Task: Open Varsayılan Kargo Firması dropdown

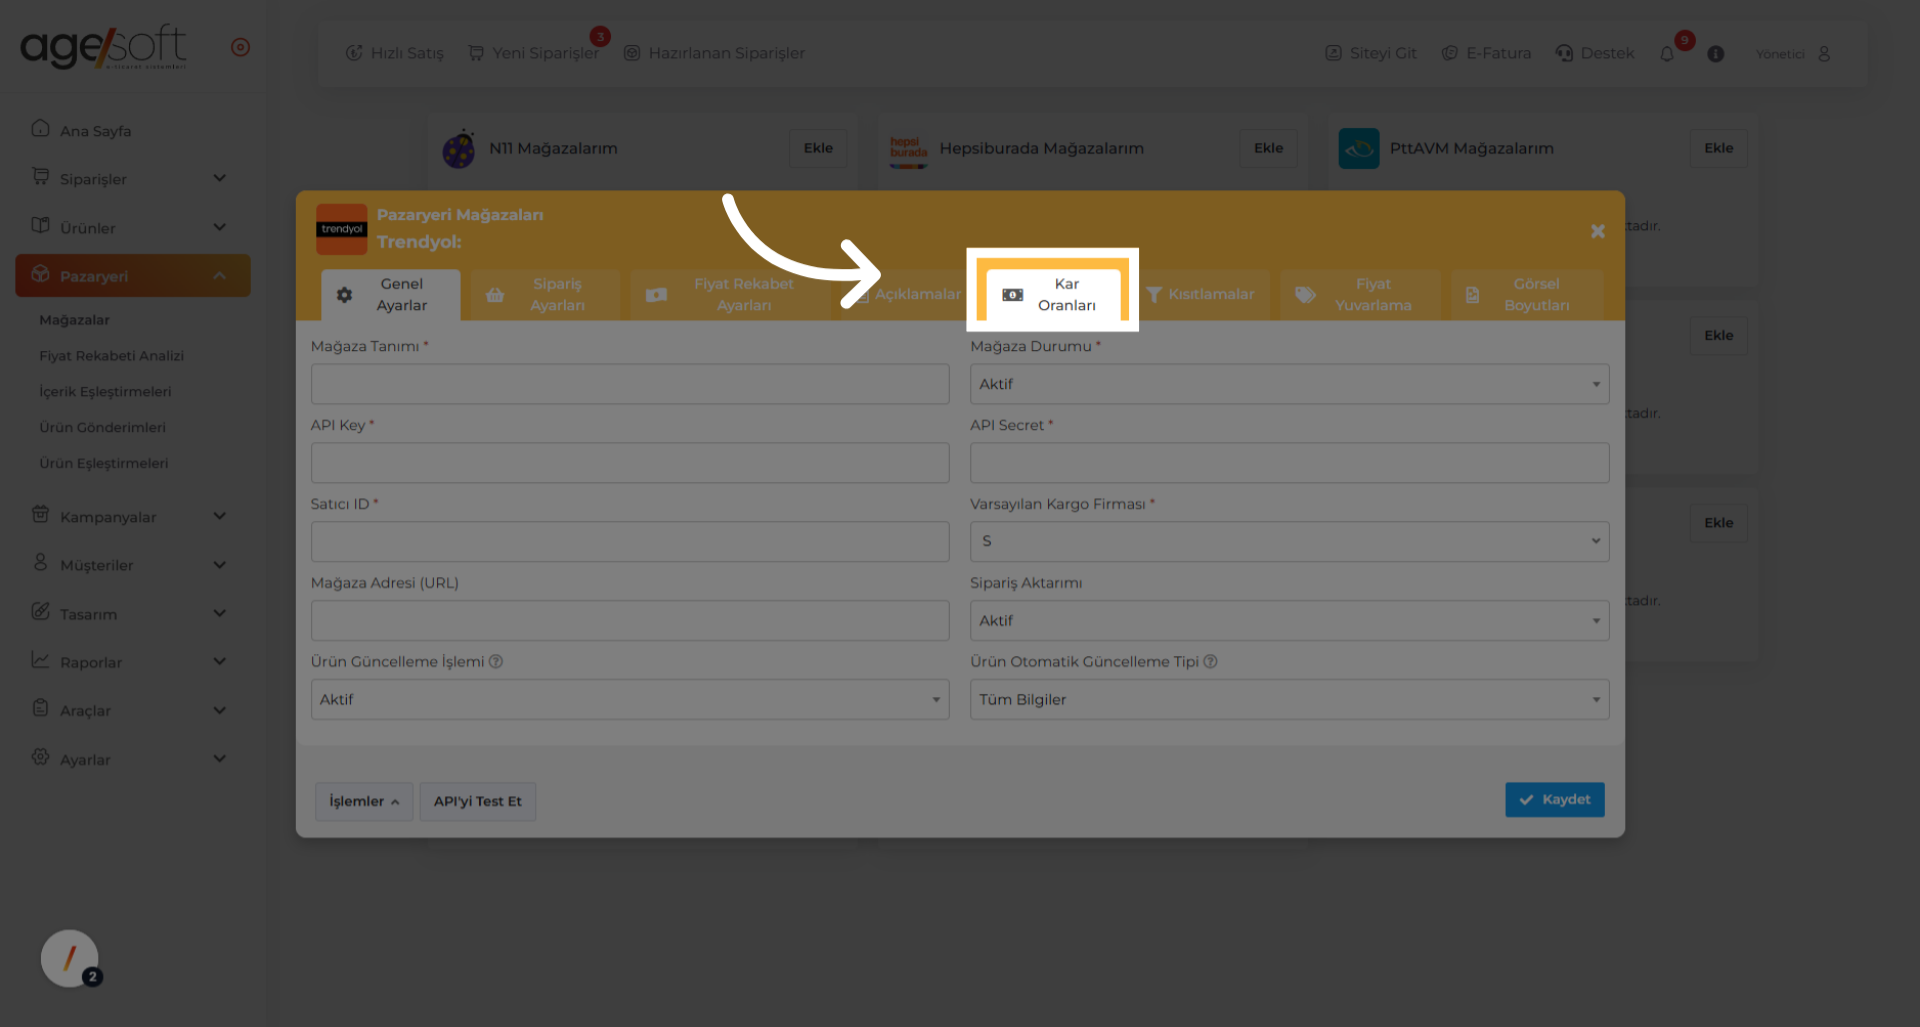Action: click(1289, 541)
